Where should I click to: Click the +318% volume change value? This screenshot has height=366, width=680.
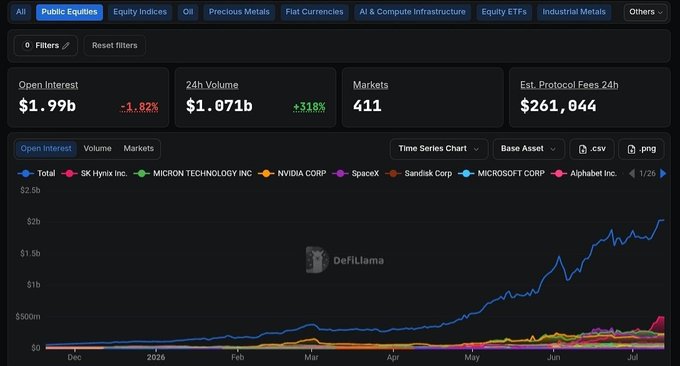tap(309, 107)
